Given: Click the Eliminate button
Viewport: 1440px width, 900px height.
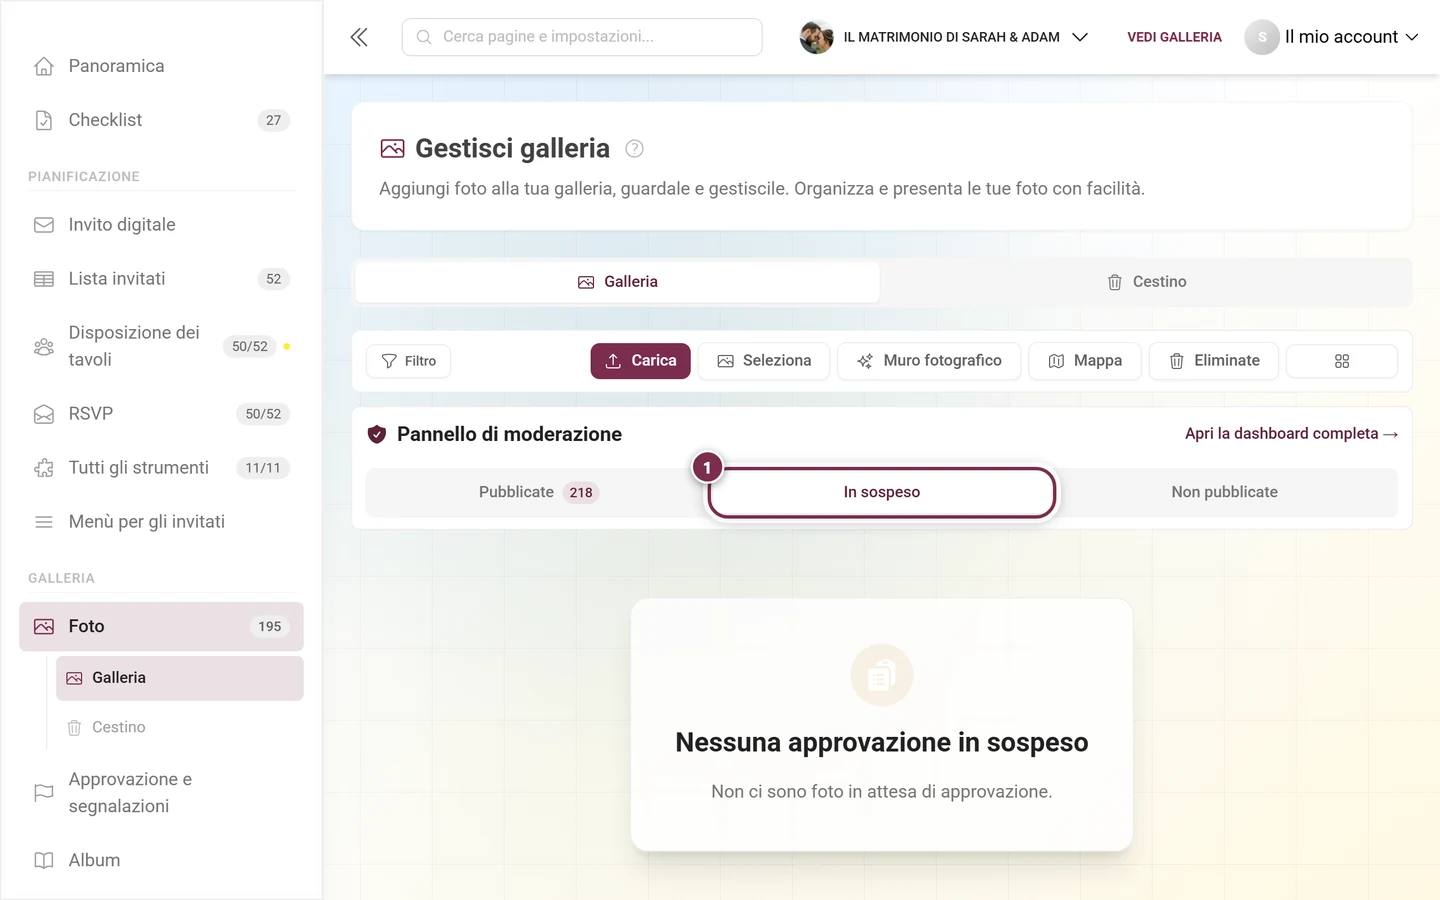Looking at the screenshot, I should (x=1214, y=361).
